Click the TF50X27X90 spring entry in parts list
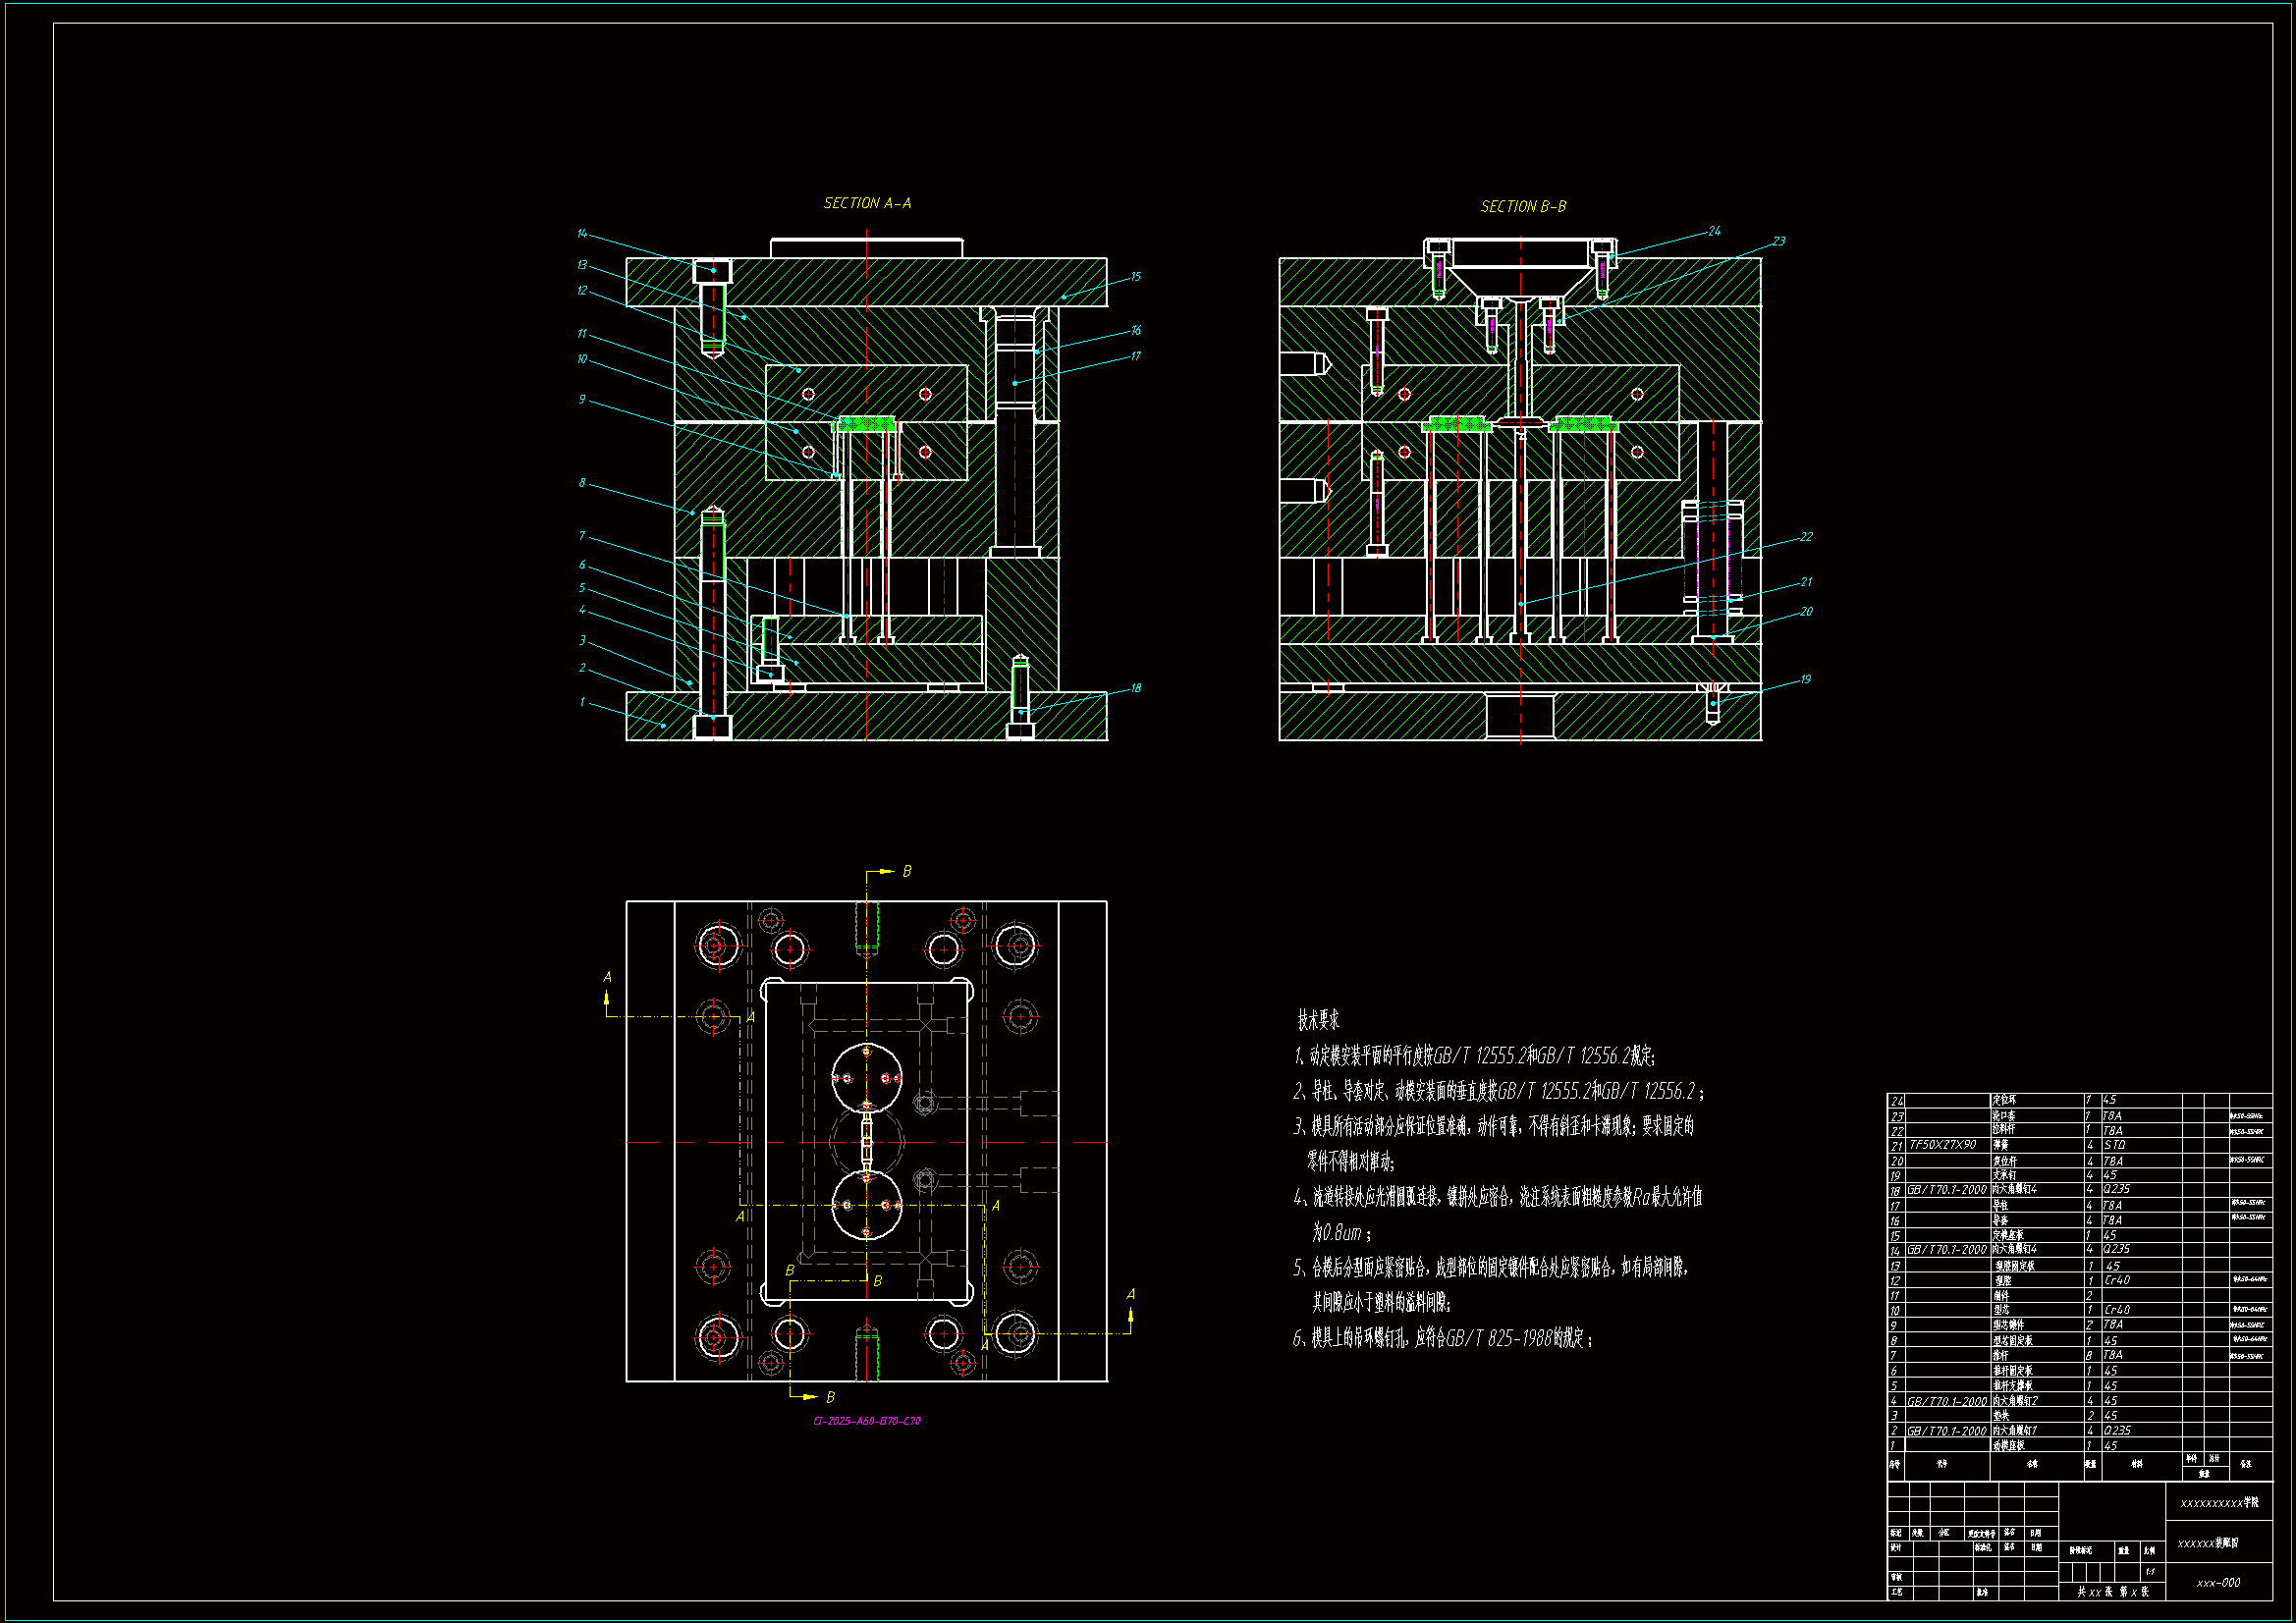The width and height of the screenshot is (2296, 1623). click(1942, 1145)
